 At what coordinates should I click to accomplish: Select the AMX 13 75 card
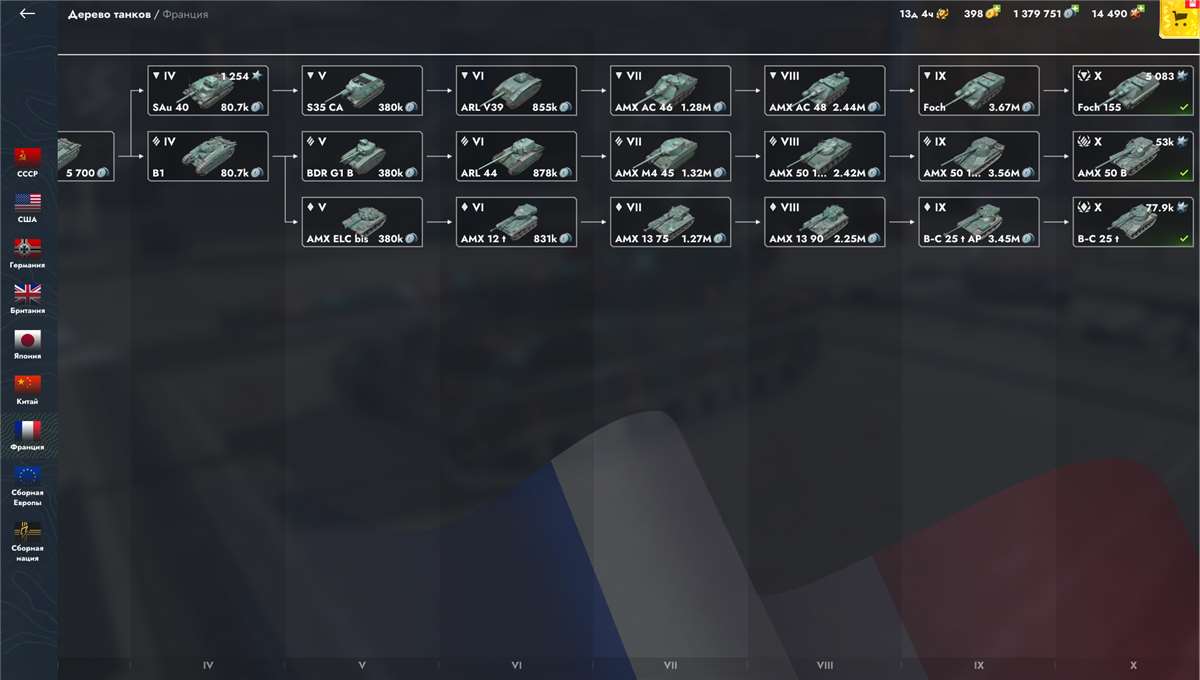pyautogui.click(x=670, y=222)
